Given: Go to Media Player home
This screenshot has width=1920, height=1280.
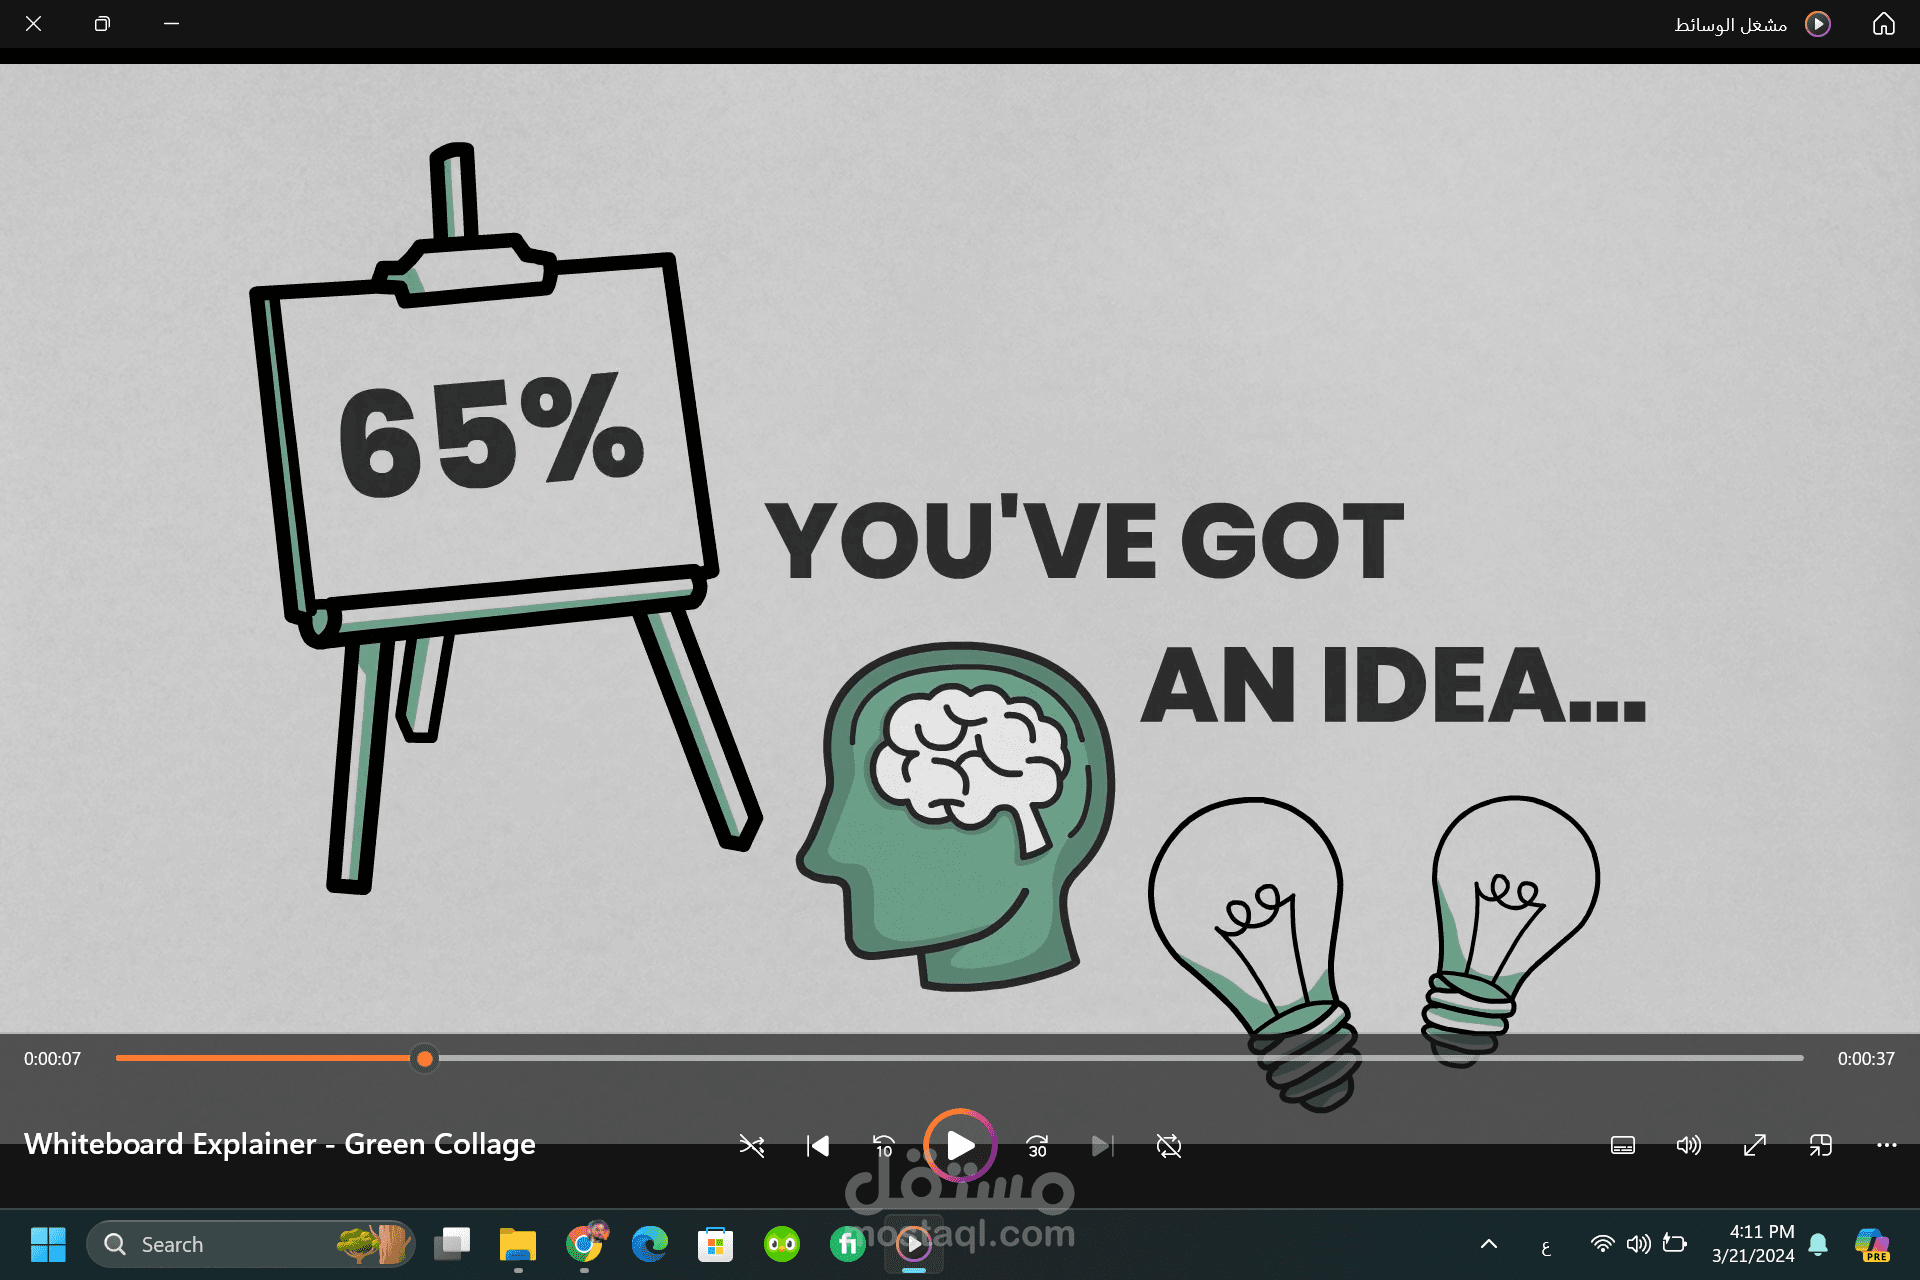Looking at the screenshot, I should tap(1883, 24).
